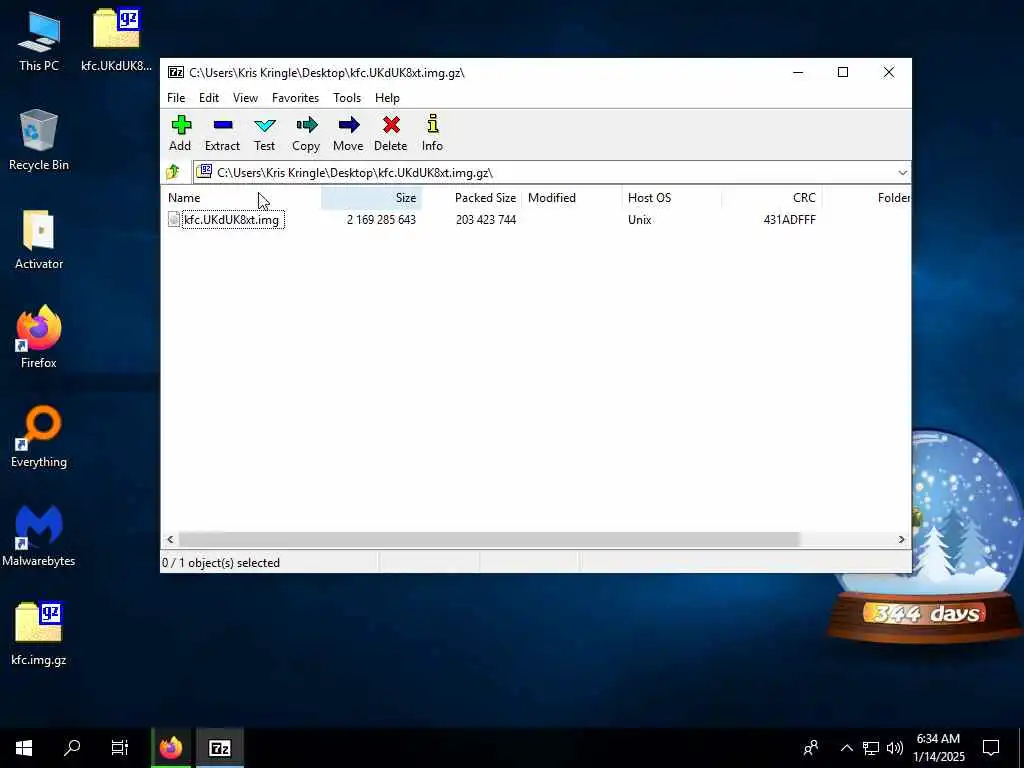Sort by Size column header
1024x768 pixels.
(371, 198)
